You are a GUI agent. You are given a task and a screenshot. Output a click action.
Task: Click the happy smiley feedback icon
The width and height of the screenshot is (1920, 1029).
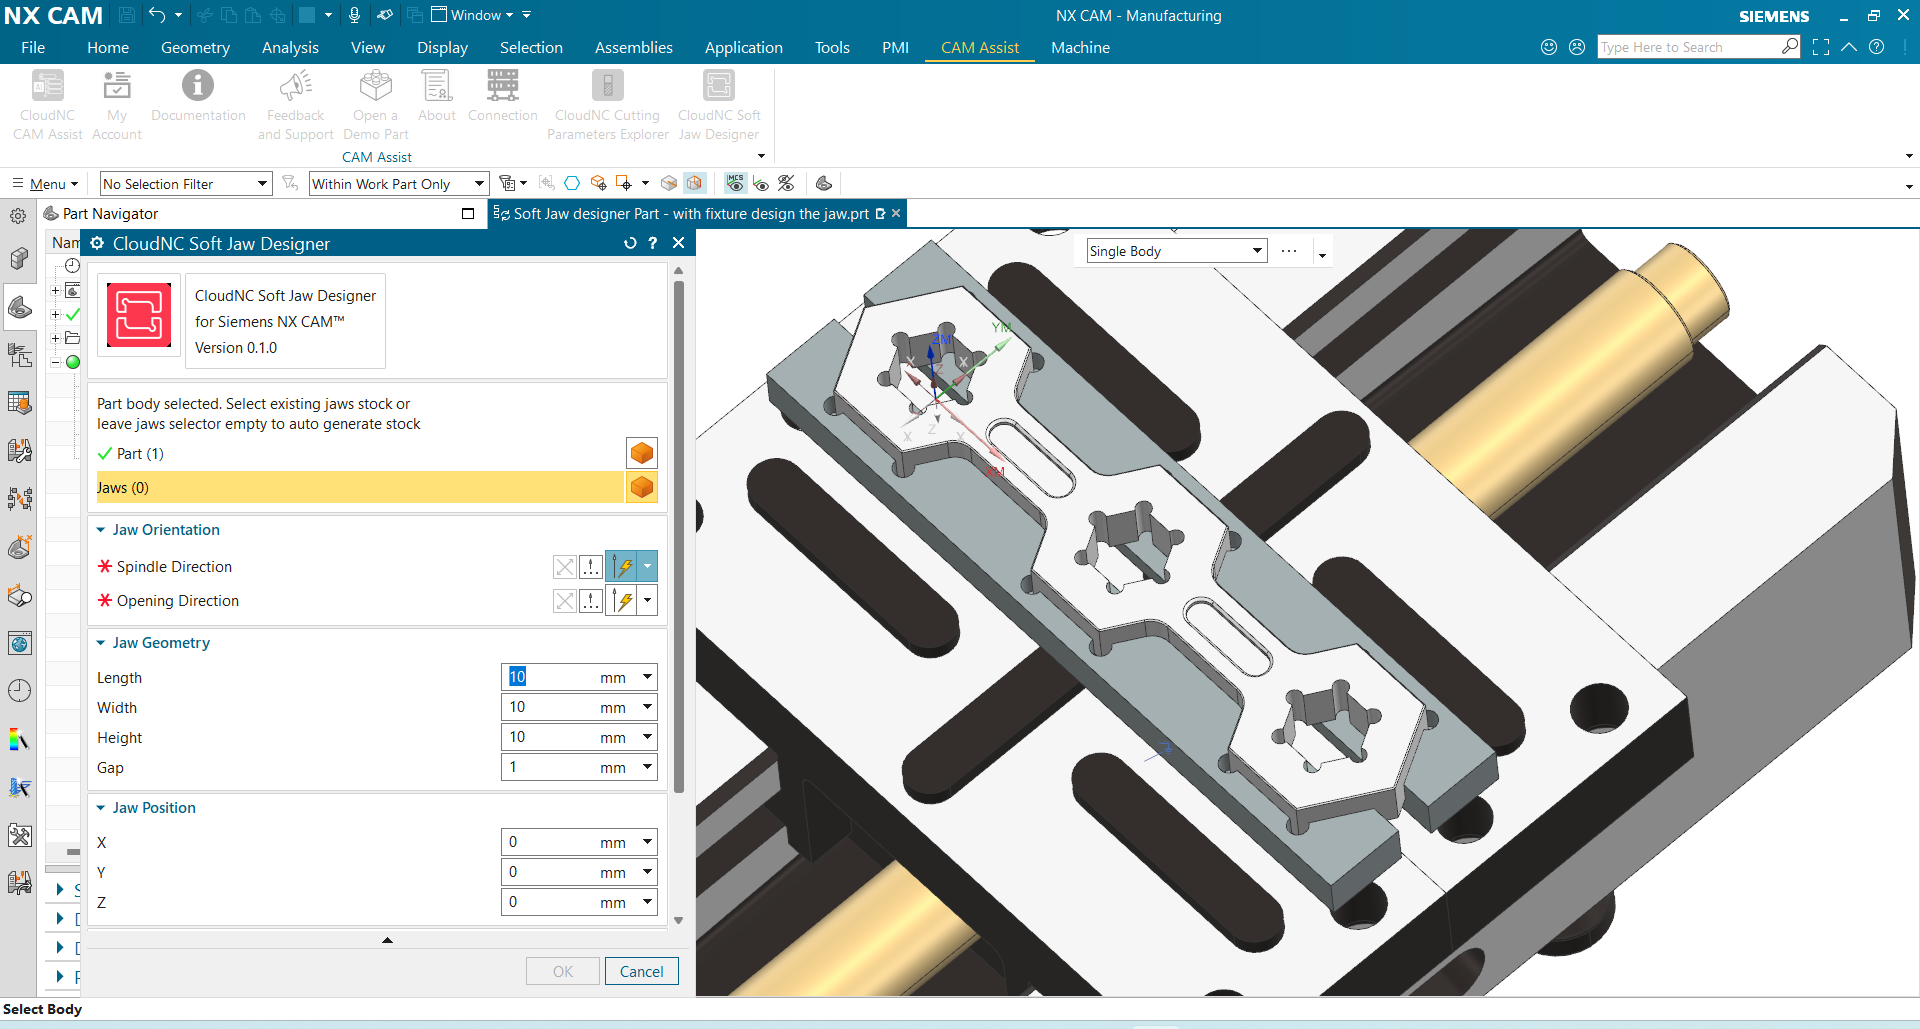1549,47
